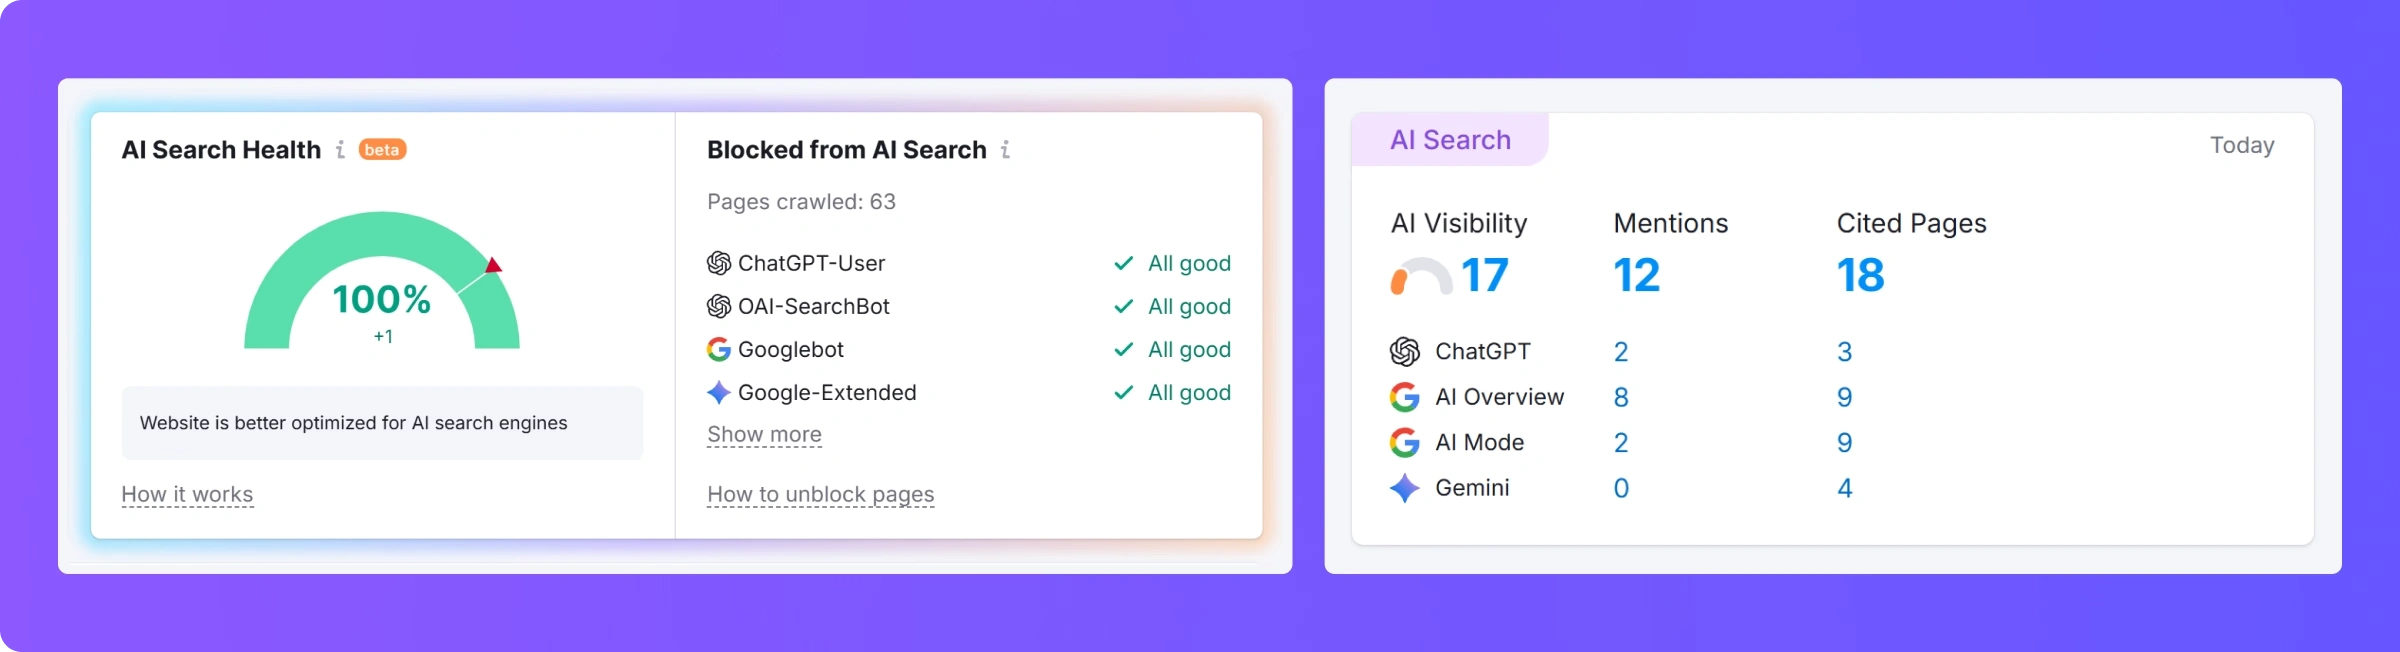
Task: Click the Google-Extended sparkle icon
Action: (718, 392)
